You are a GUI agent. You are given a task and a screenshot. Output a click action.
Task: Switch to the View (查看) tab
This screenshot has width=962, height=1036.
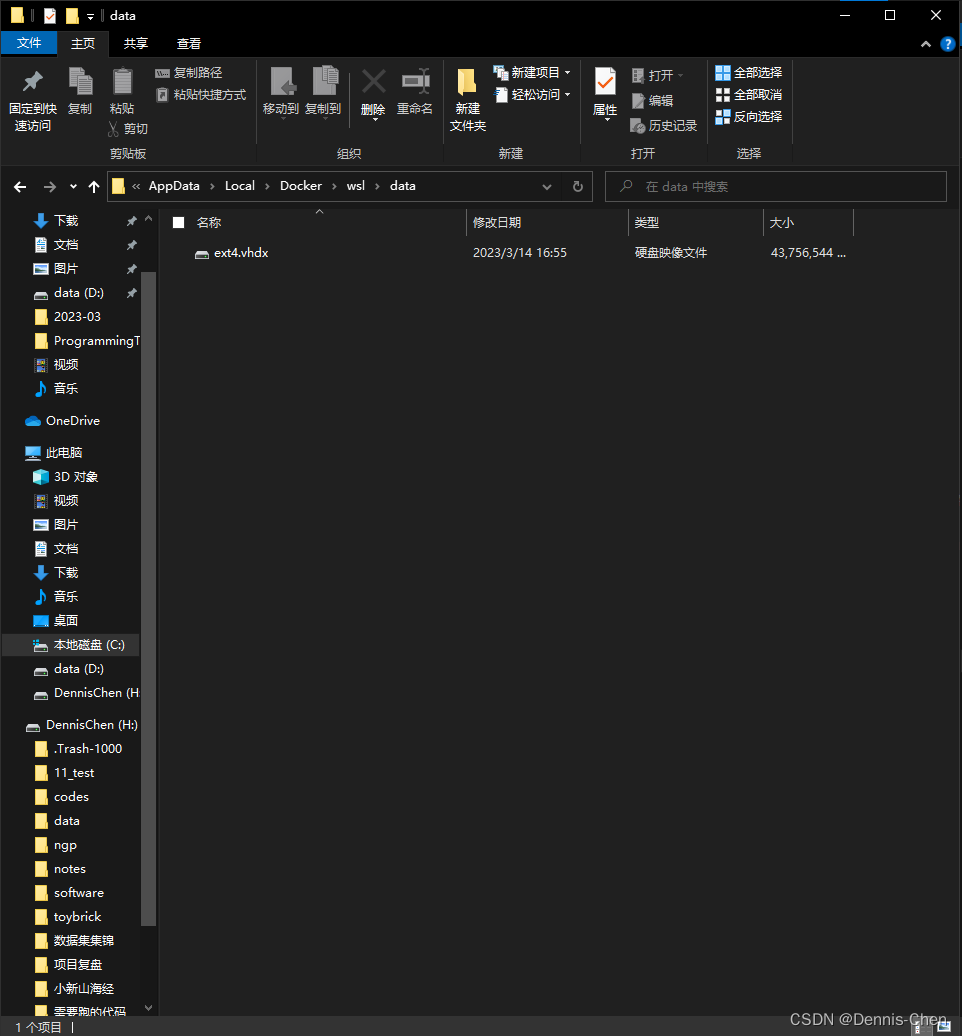pos(188,43)
